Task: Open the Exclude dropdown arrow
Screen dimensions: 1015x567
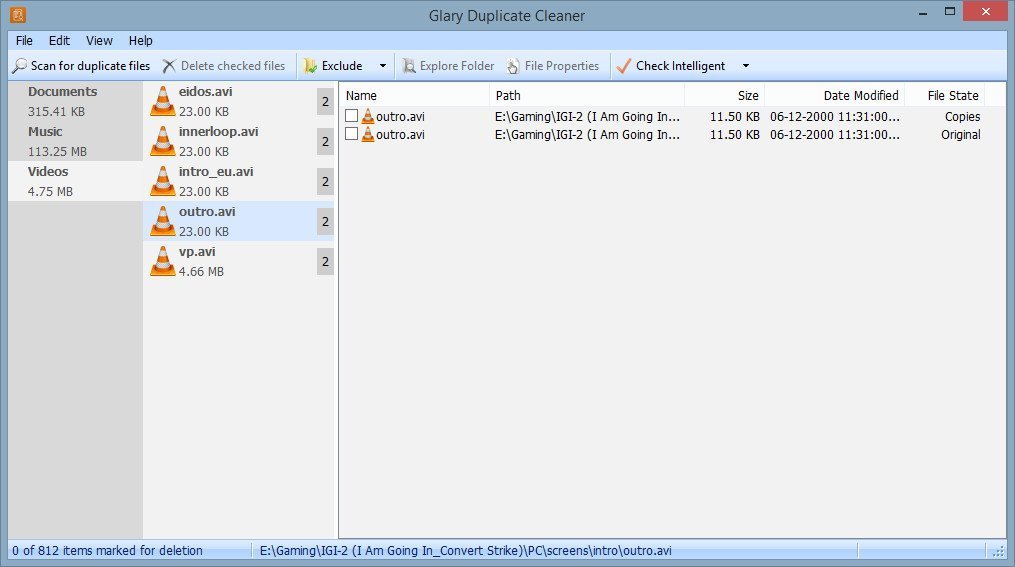Action: click(x=383, y=66)
